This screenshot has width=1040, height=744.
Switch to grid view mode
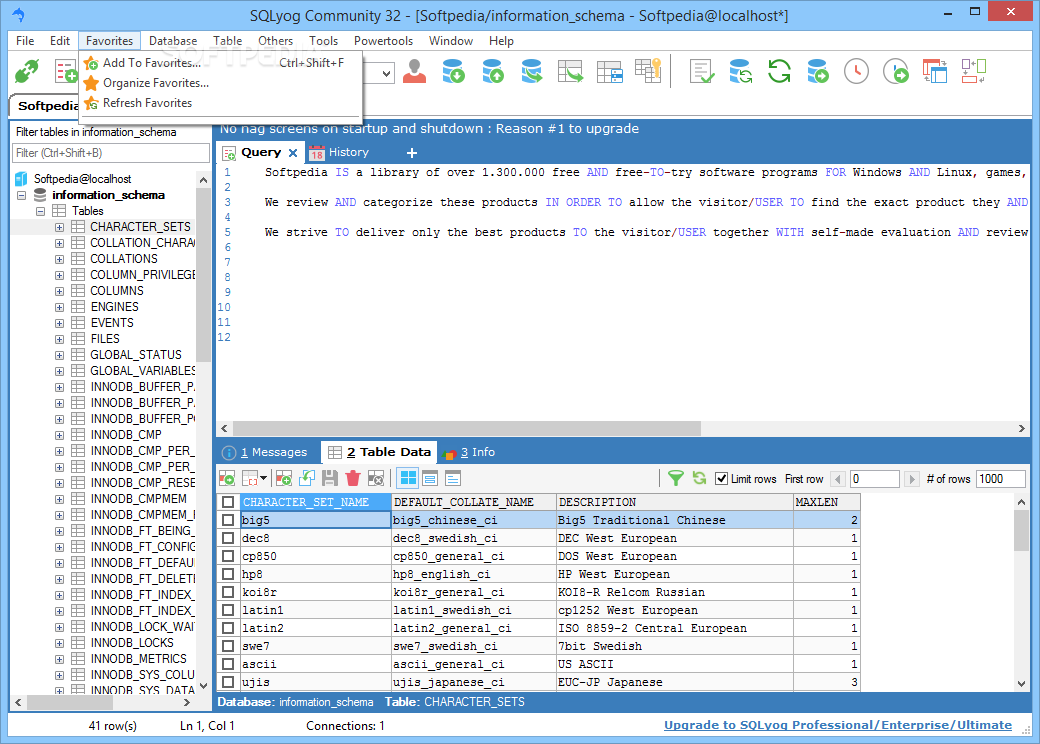(x=409, y=478)
